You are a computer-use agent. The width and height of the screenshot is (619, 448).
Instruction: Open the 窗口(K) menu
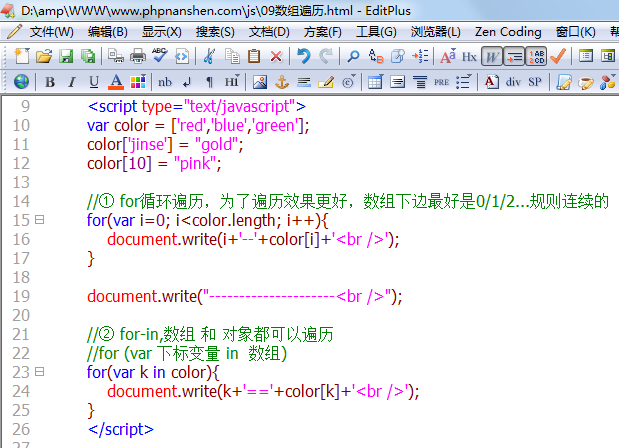[576, 32]
